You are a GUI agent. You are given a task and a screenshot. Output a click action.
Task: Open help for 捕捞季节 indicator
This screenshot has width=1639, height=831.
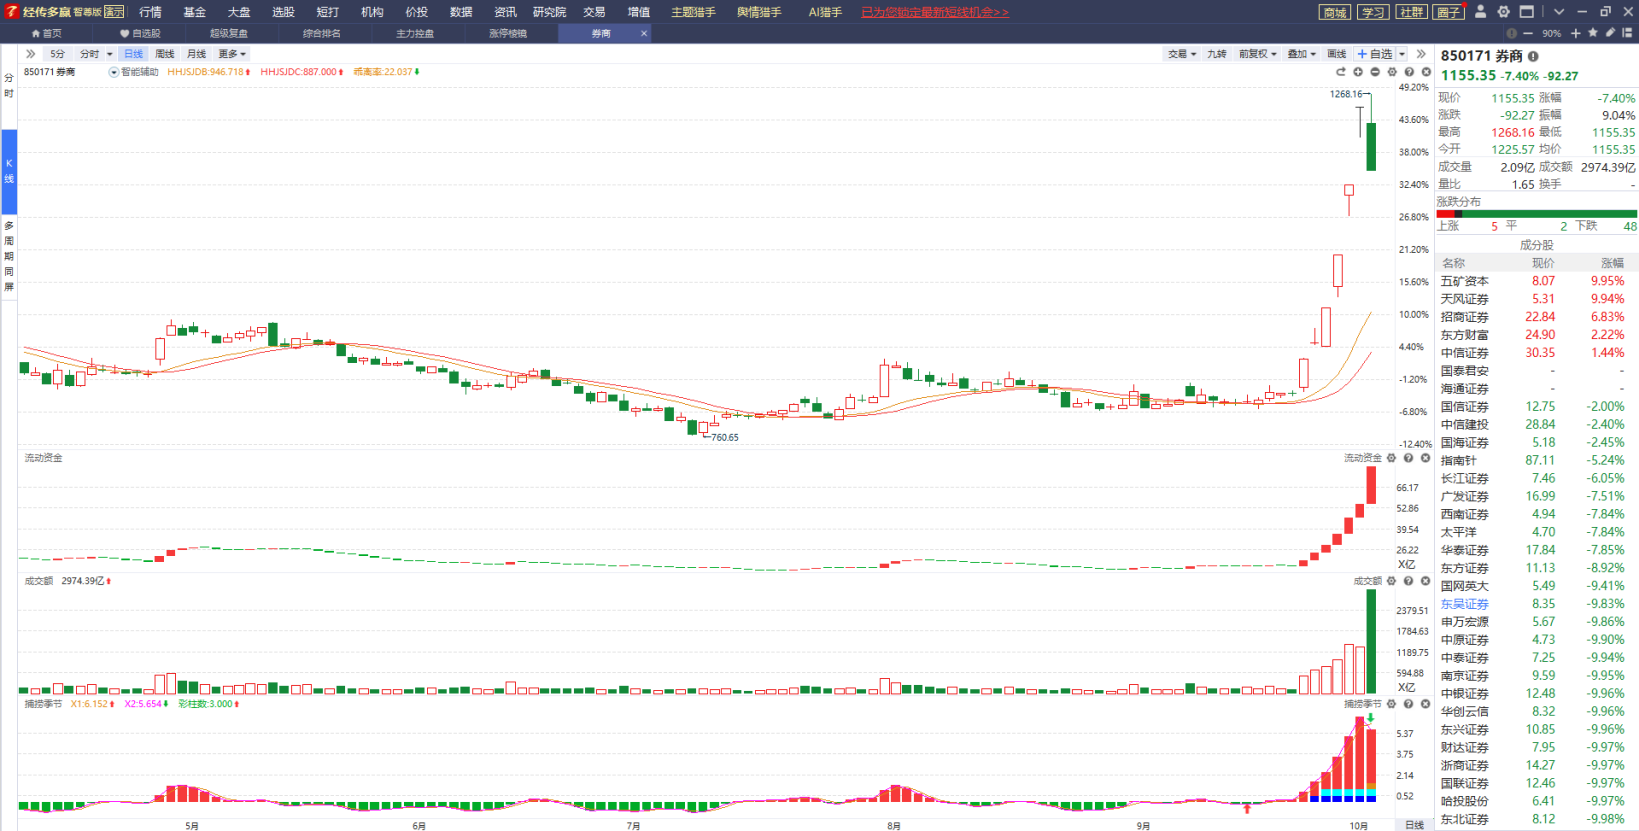[x=1408, y=704]
